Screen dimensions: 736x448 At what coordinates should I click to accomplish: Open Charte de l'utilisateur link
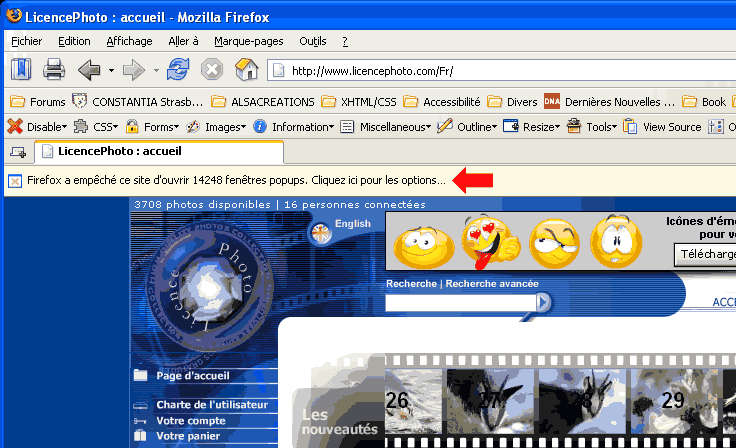click(212, 405)
